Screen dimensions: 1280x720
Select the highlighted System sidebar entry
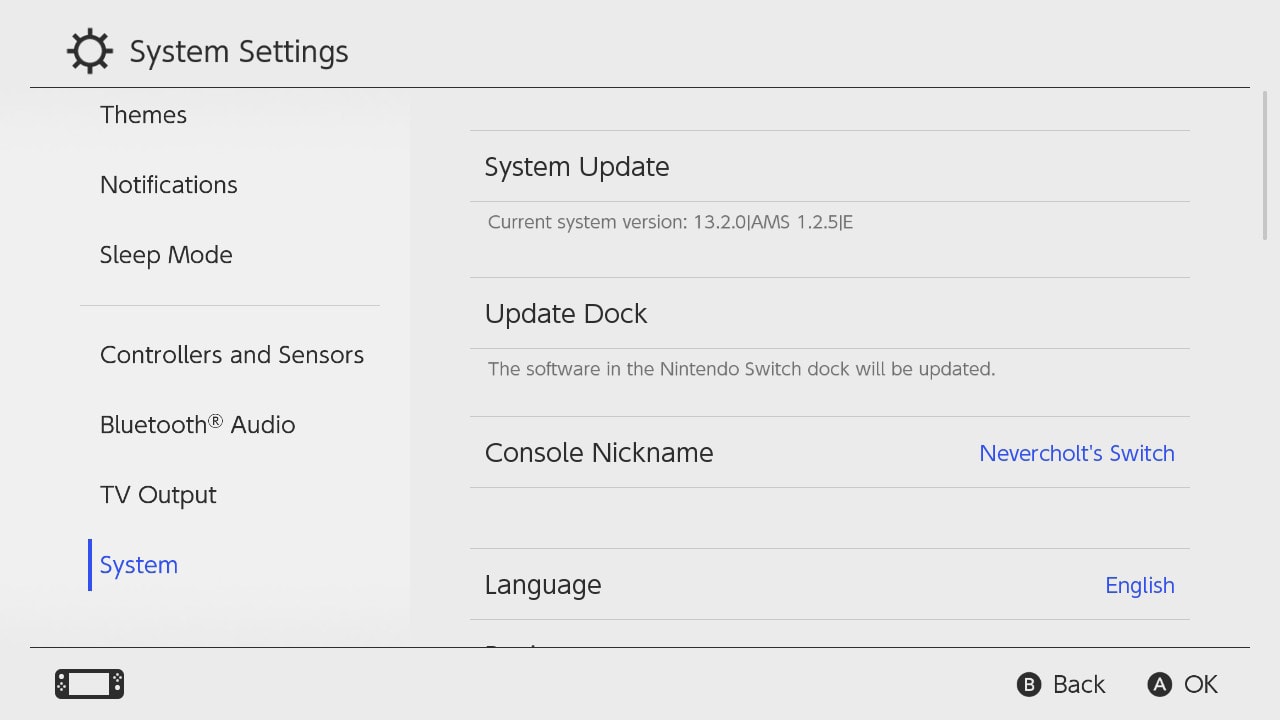138,564
